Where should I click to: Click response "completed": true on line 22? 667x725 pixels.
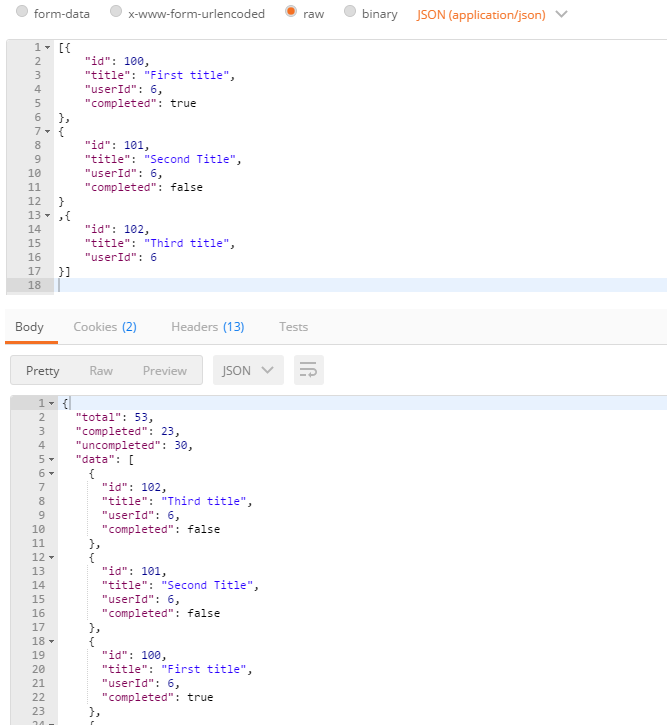point(200,697)
